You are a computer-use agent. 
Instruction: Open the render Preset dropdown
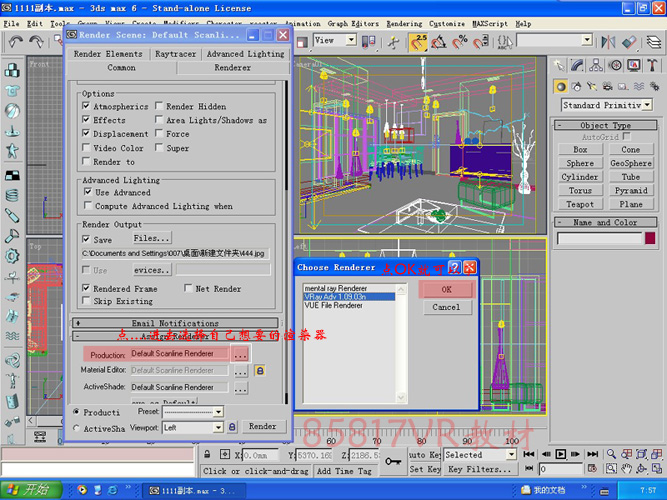218,411
